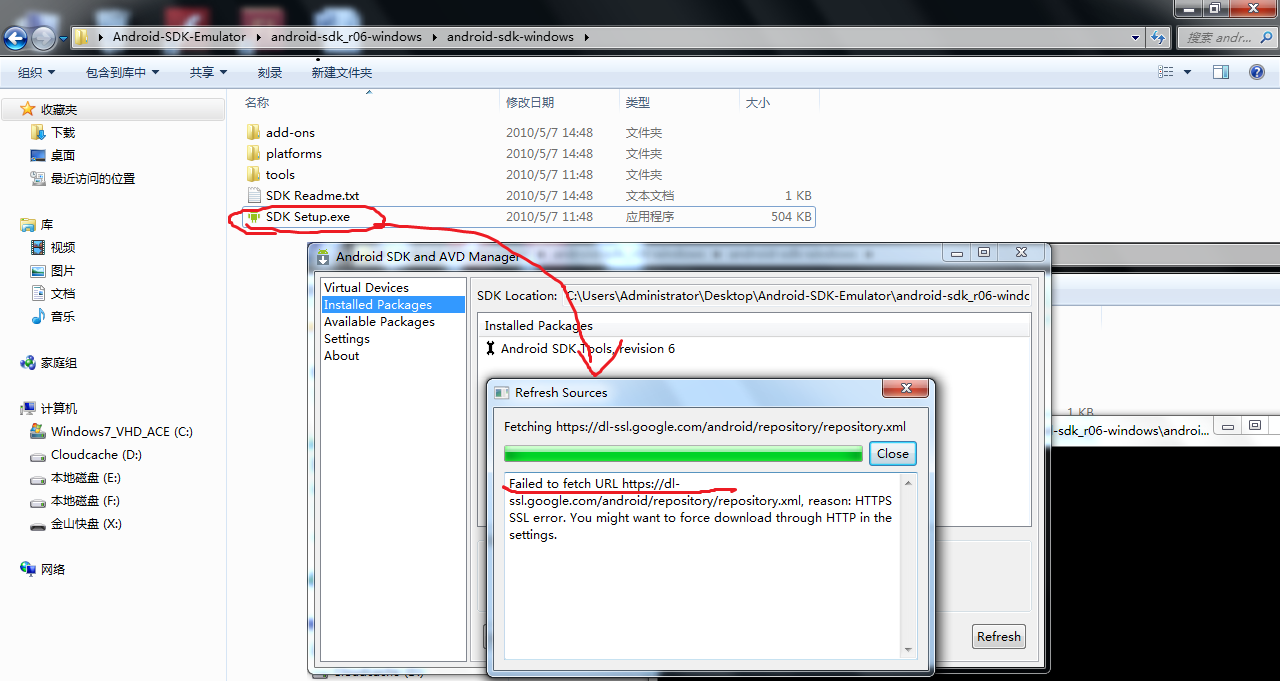
Task: Click the Explorer forward navigation arrow
Action: click(43, 38)
